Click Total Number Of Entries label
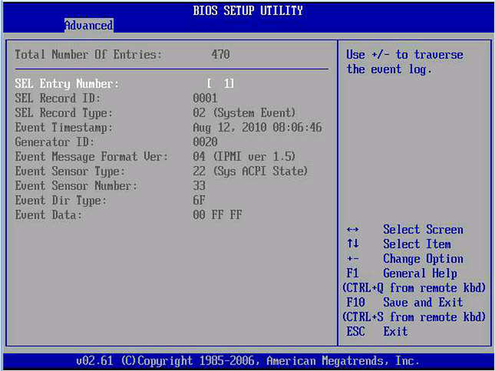 click(x=88, y=54)
